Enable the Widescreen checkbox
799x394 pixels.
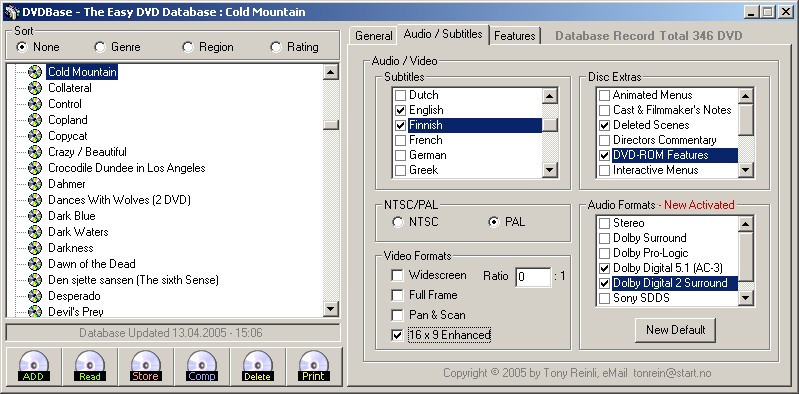[397, 275]
